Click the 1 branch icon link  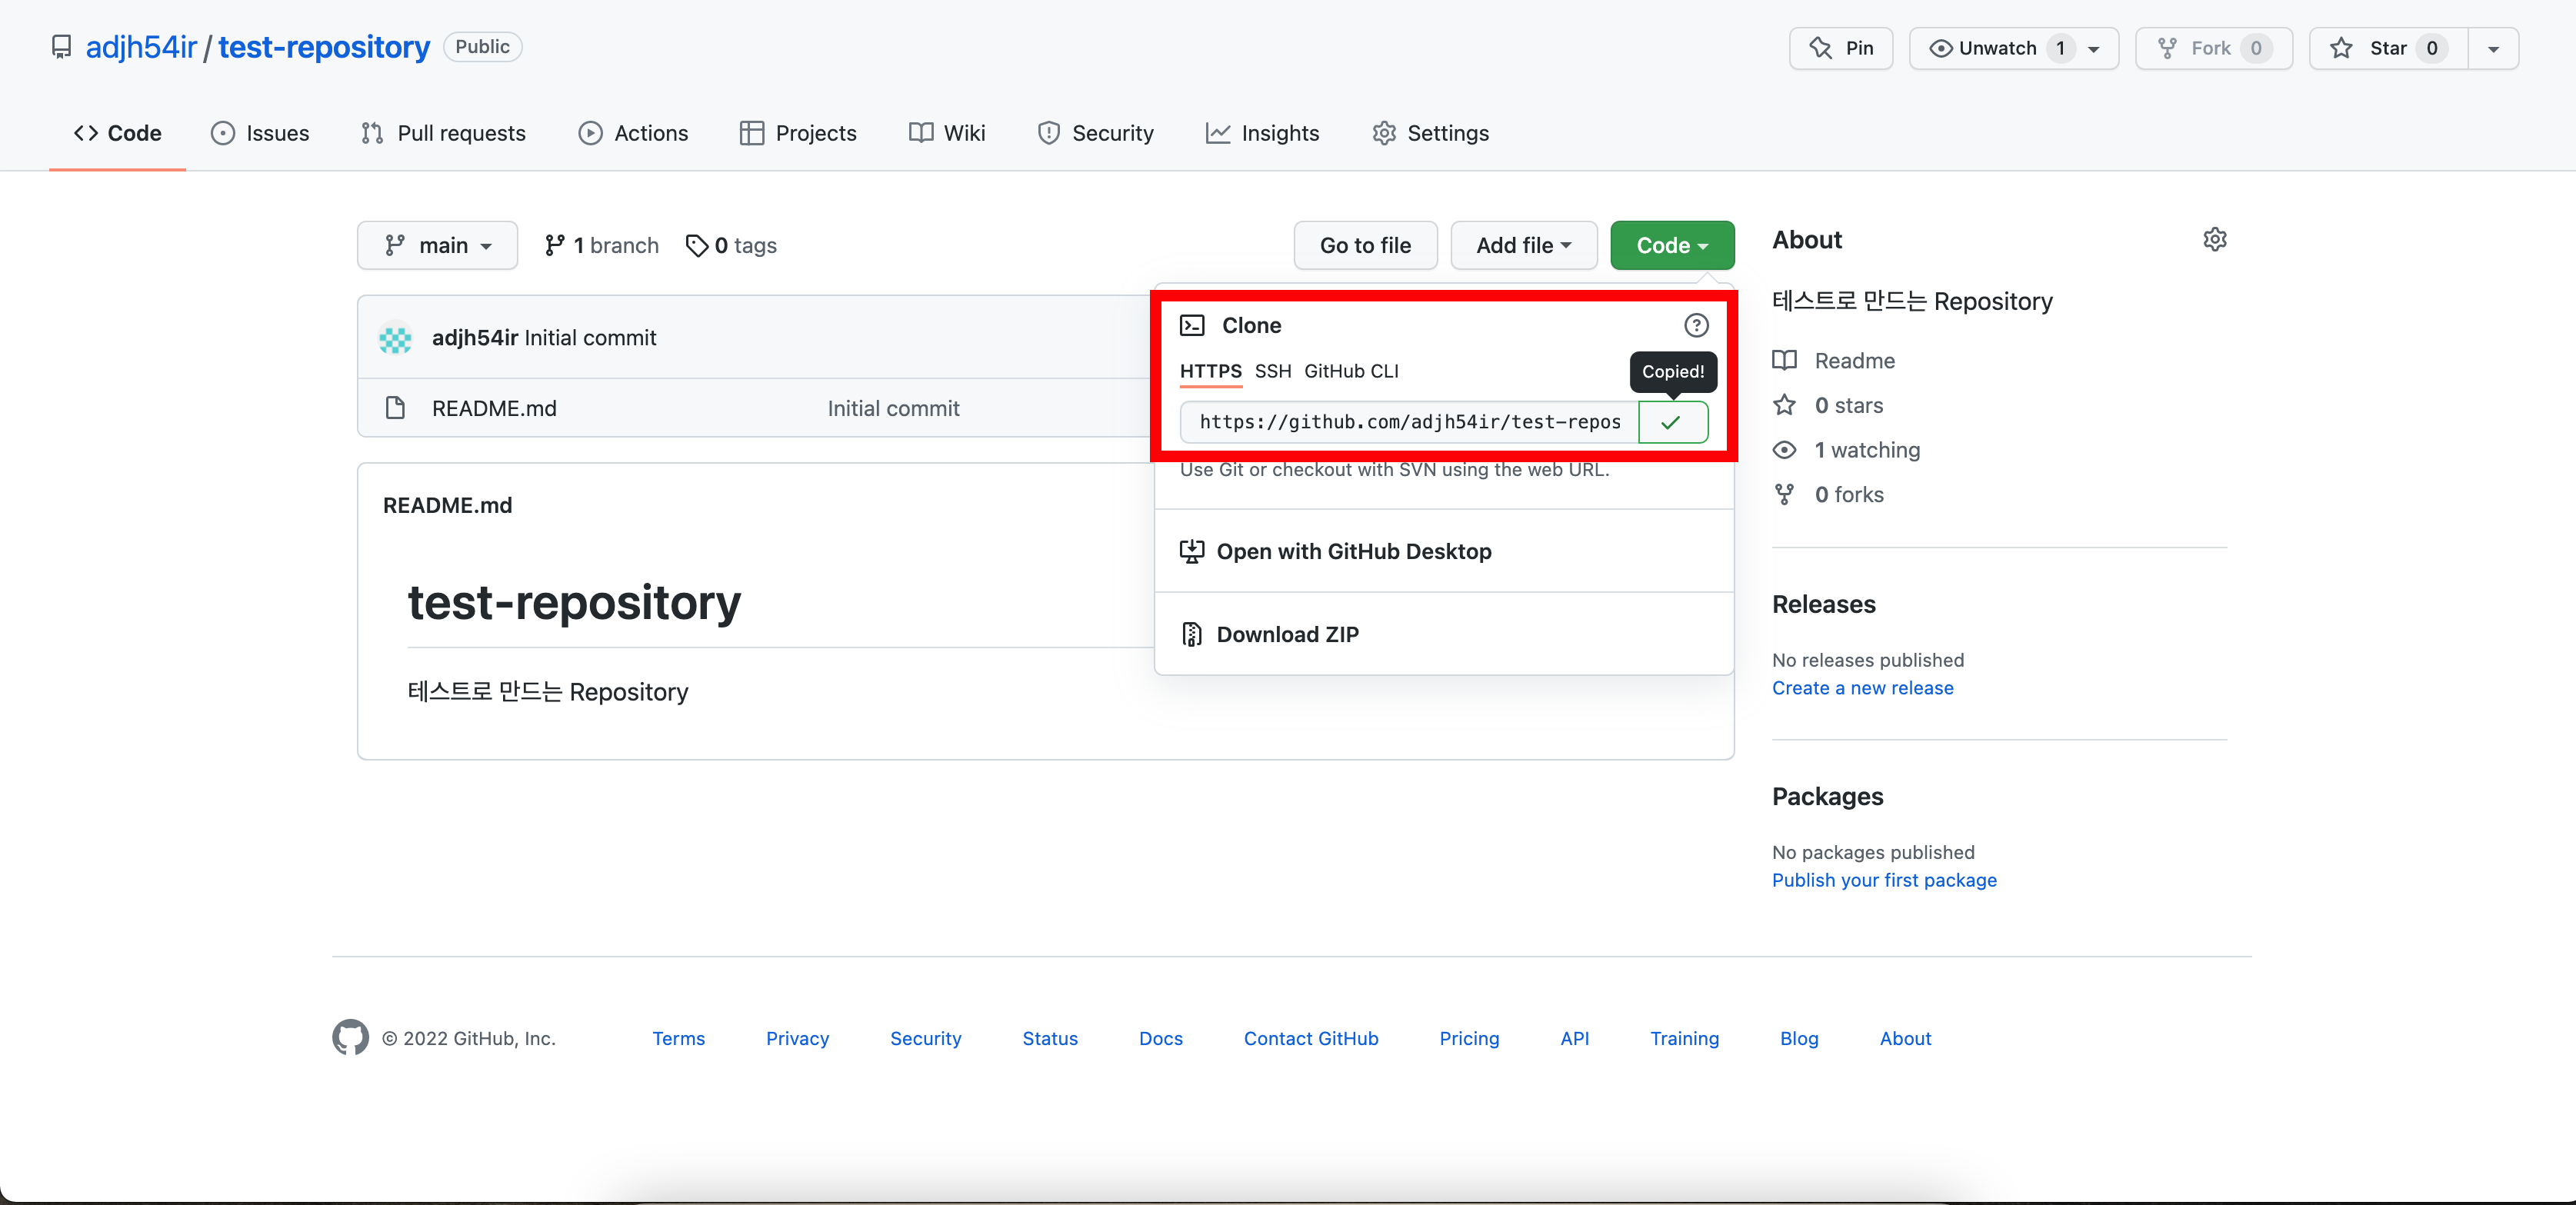click(x=601, y=245)
